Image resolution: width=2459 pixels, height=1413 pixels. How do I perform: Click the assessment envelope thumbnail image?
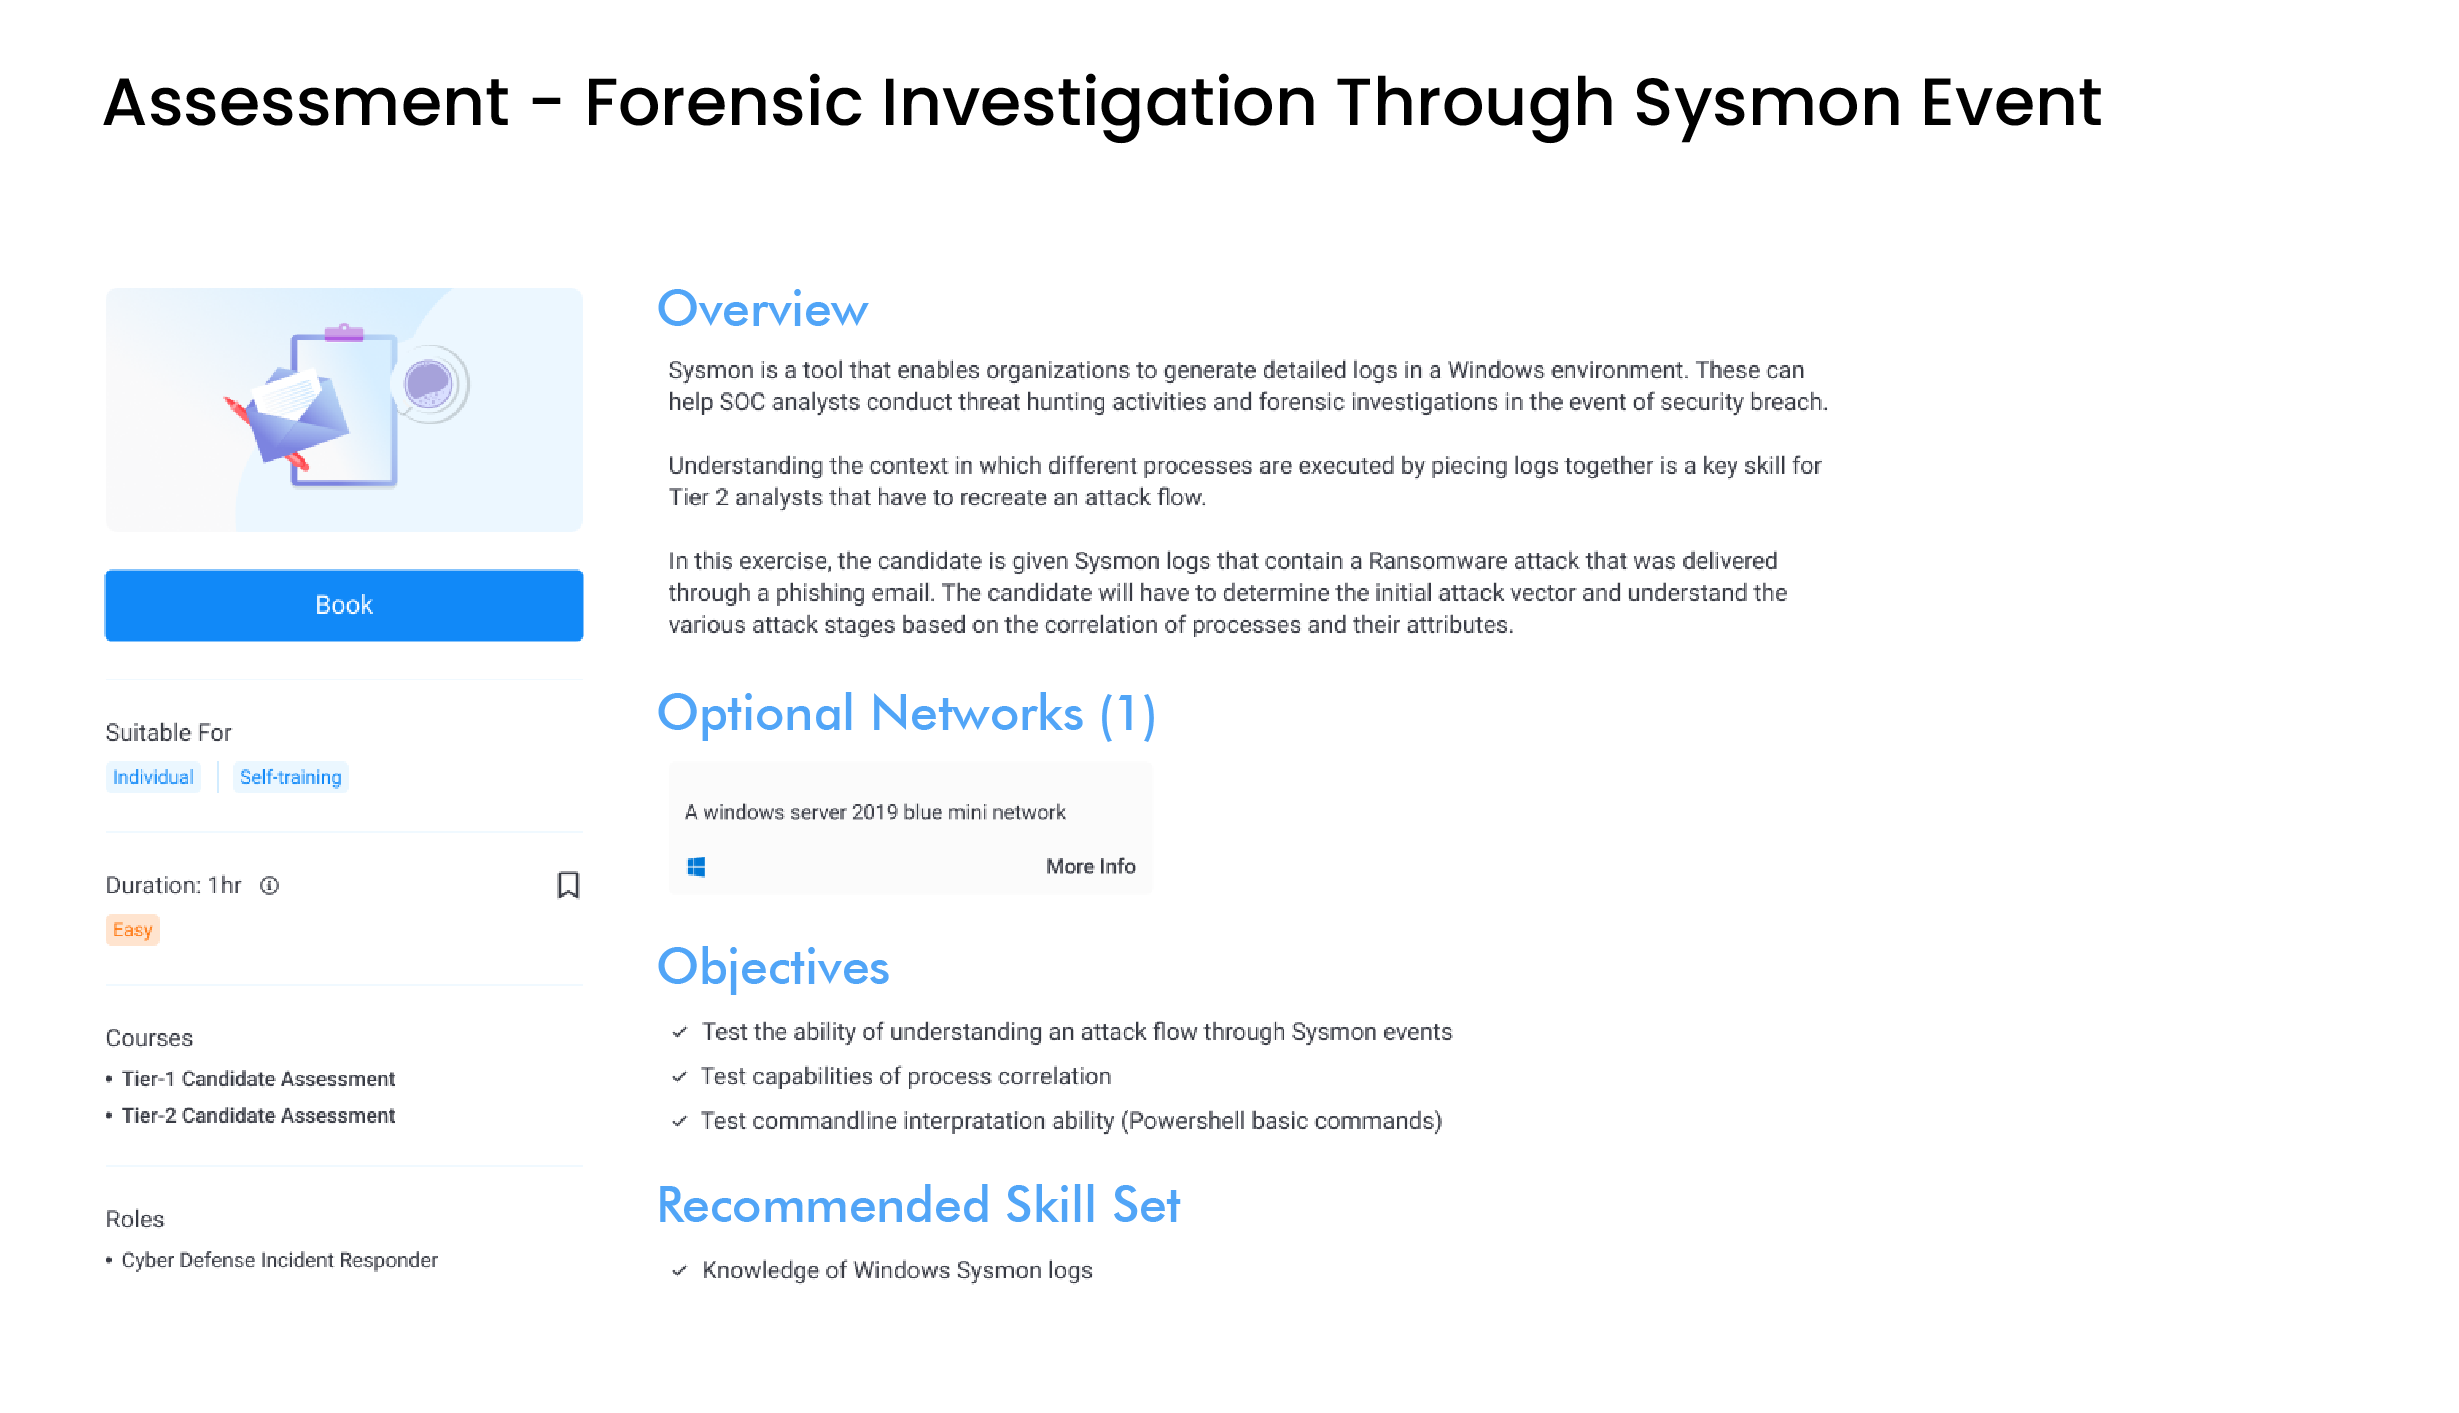tap(344, 410)
